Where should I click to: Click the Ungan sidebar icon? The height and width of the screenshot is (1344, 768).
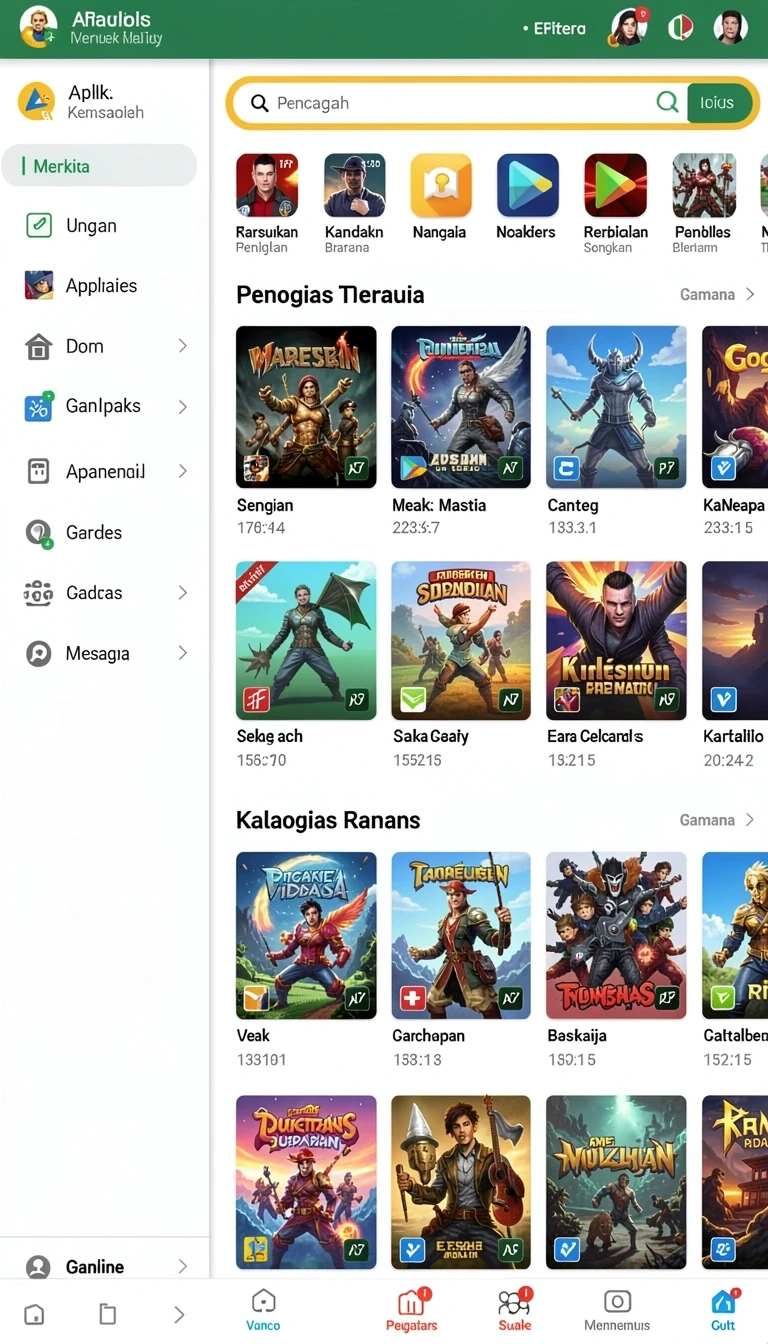38,225
